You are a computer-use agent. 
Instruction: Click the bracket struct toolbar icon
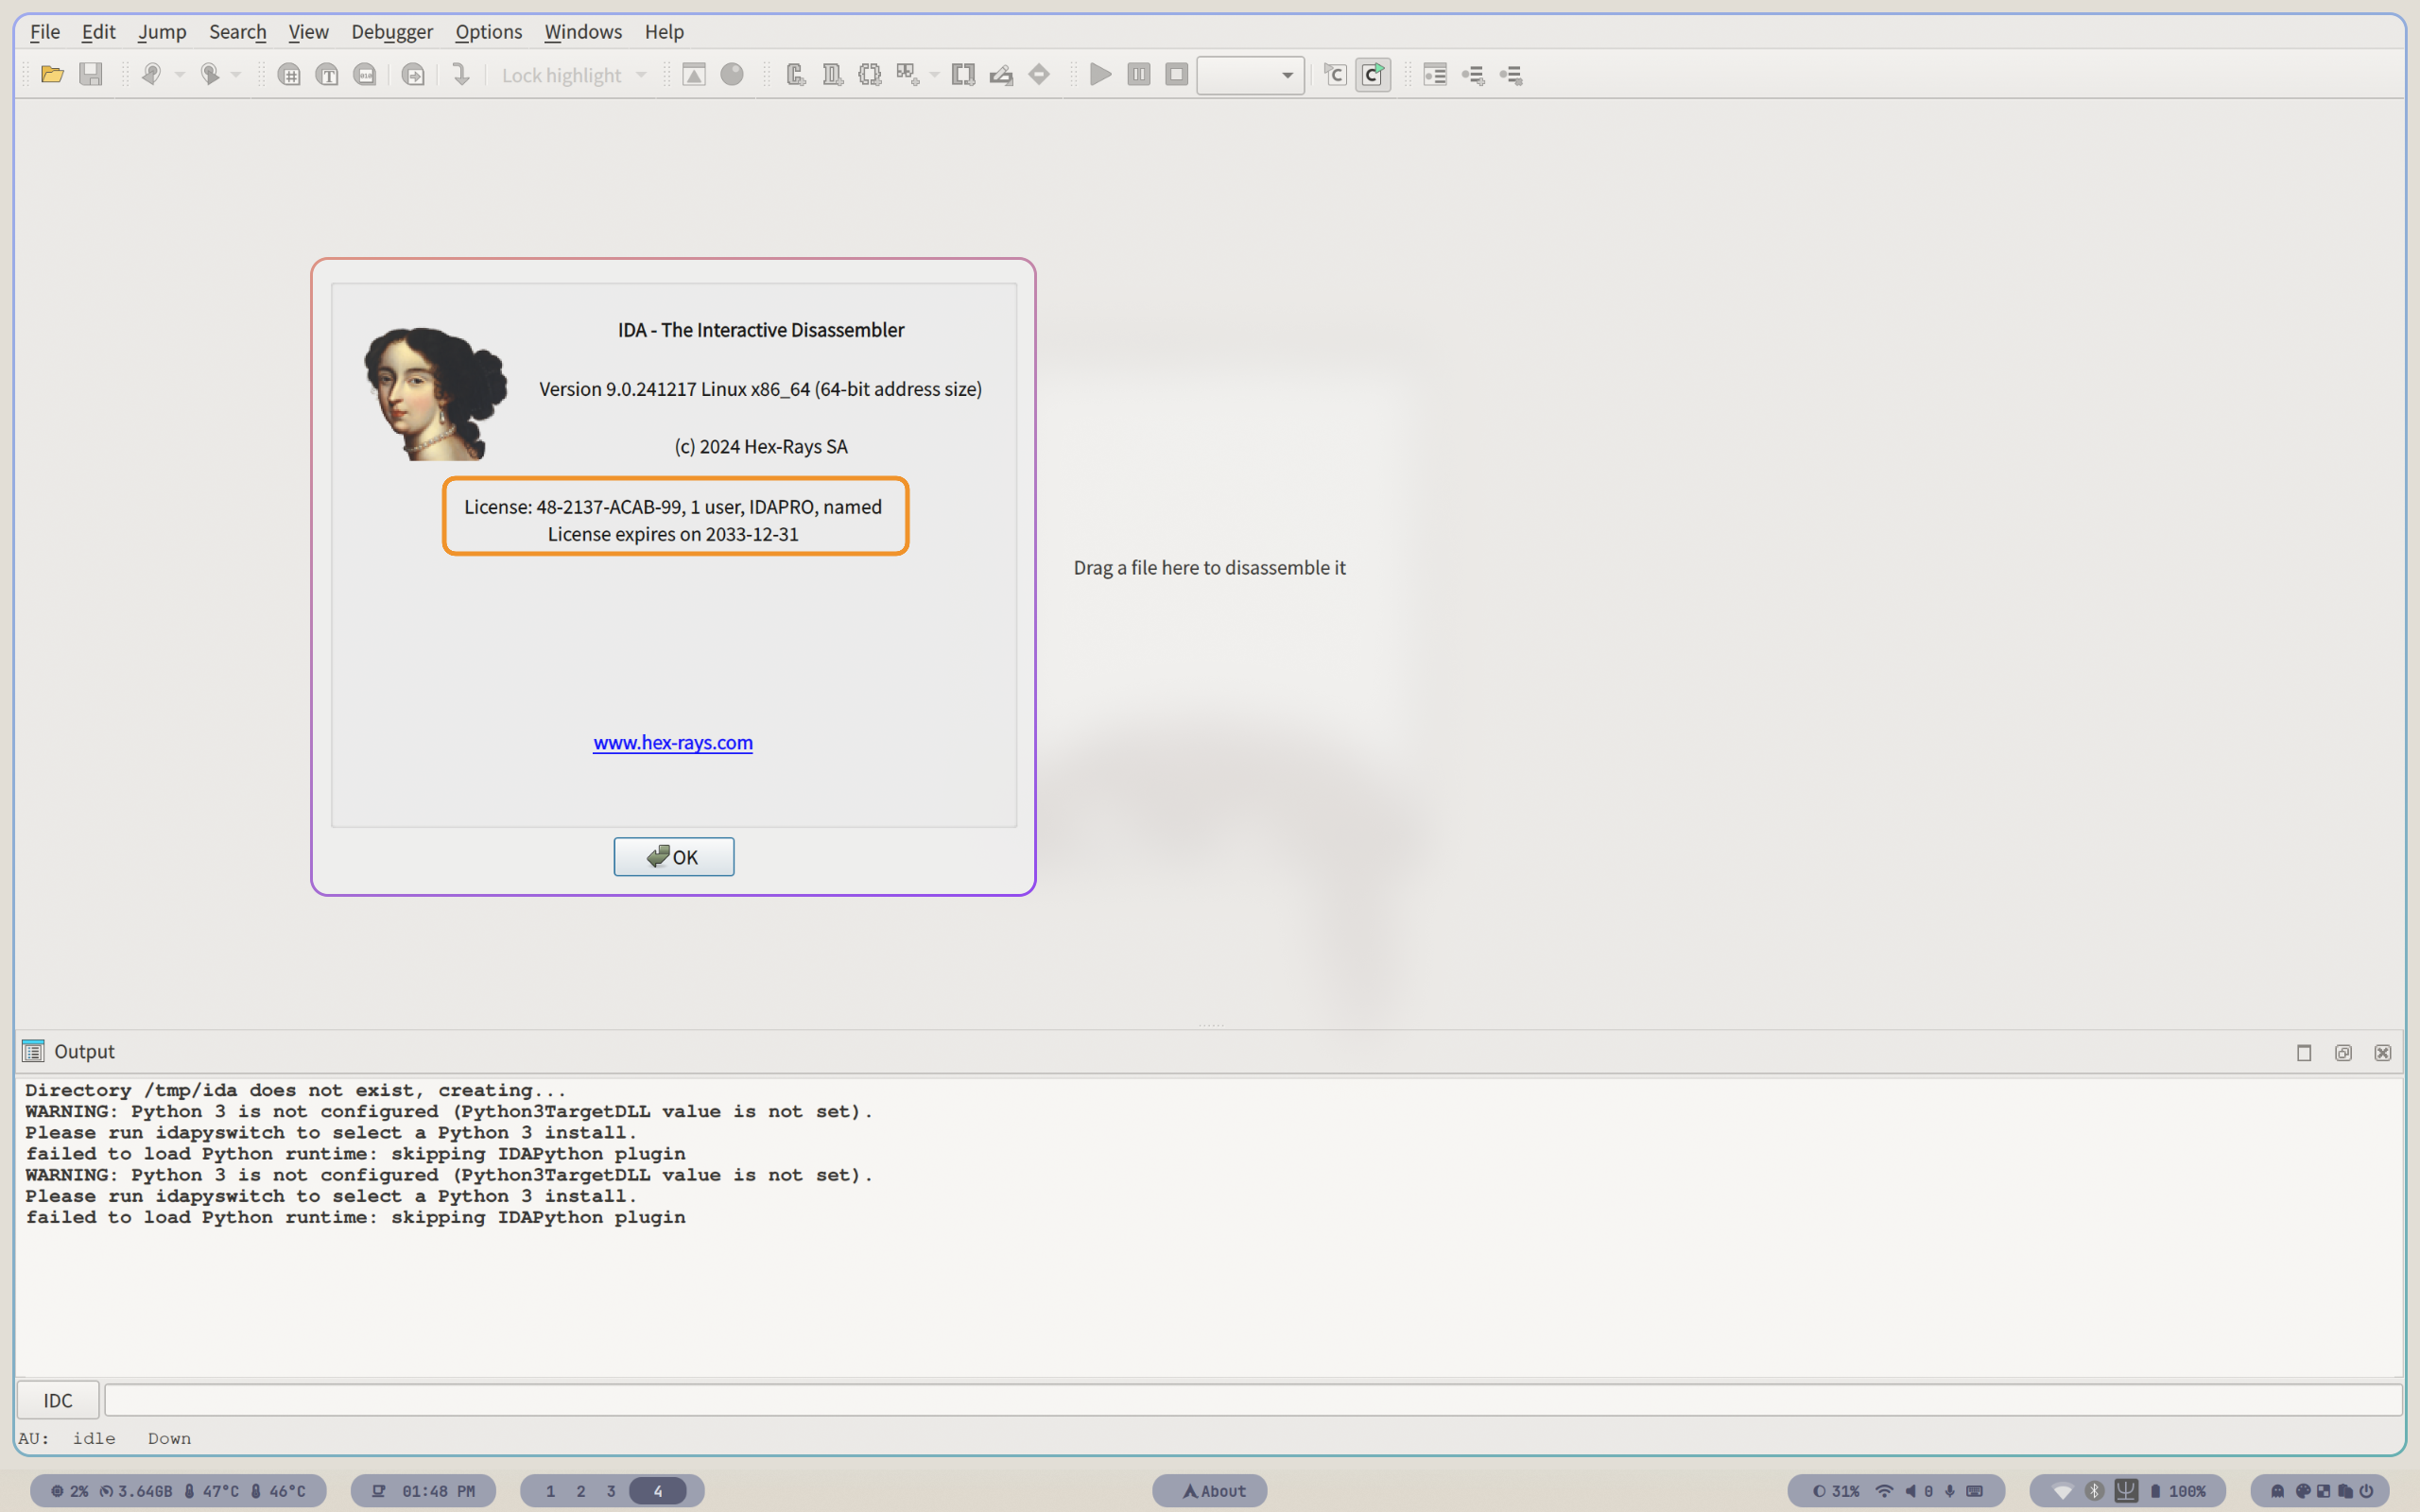click(x=963, y=74)
